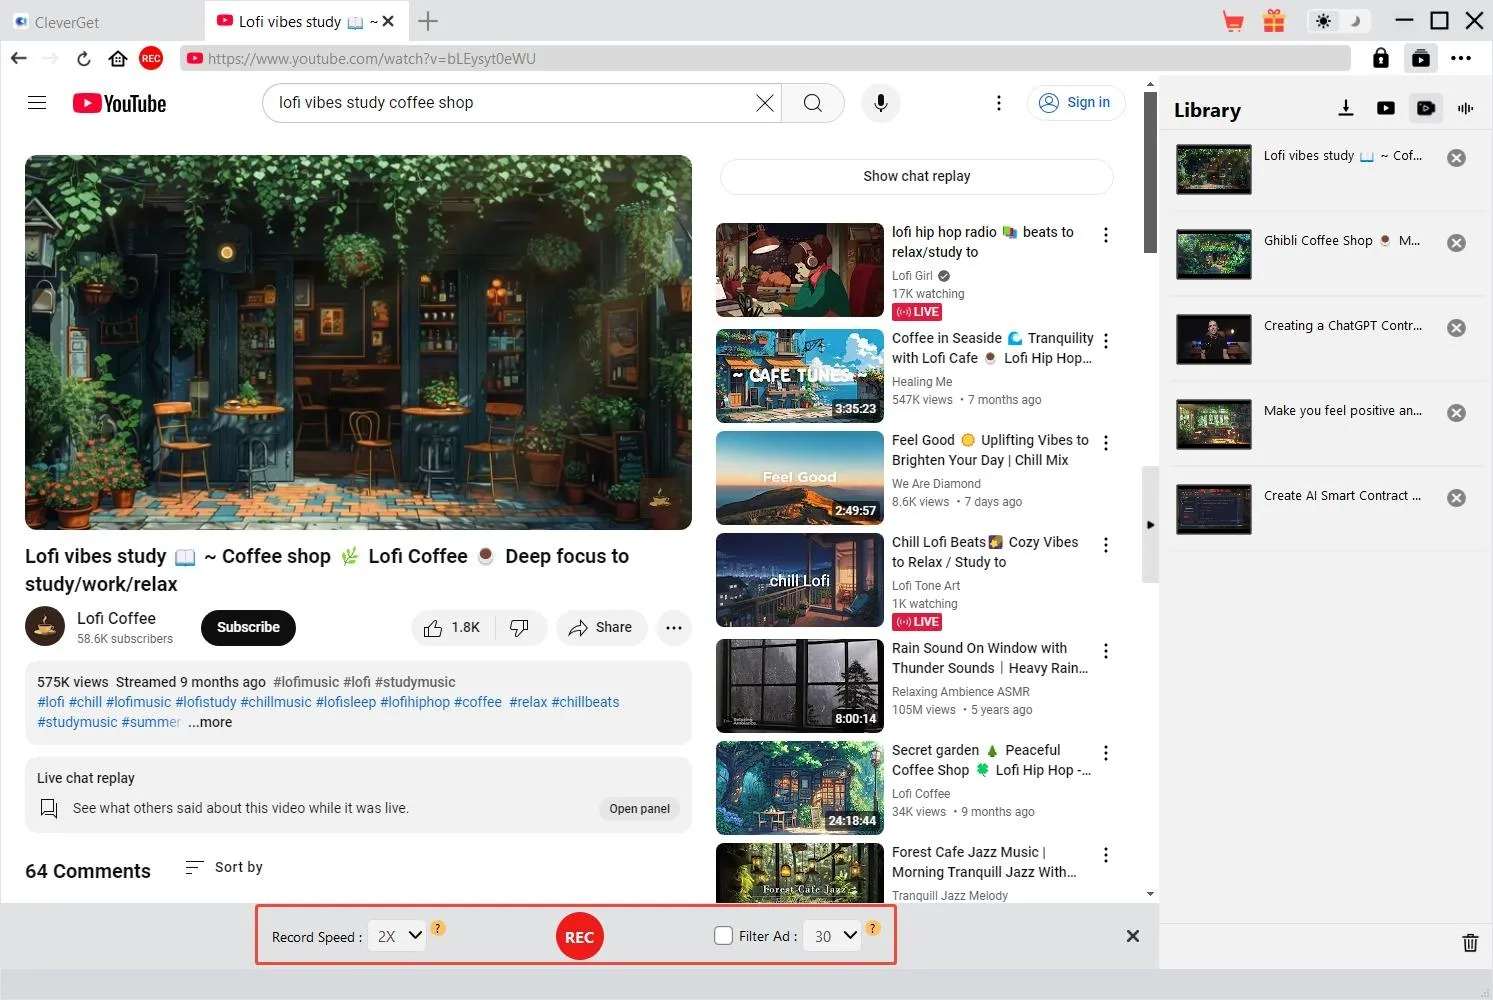
Task: Click the YouTube search input field
Action: pos(510,103)
